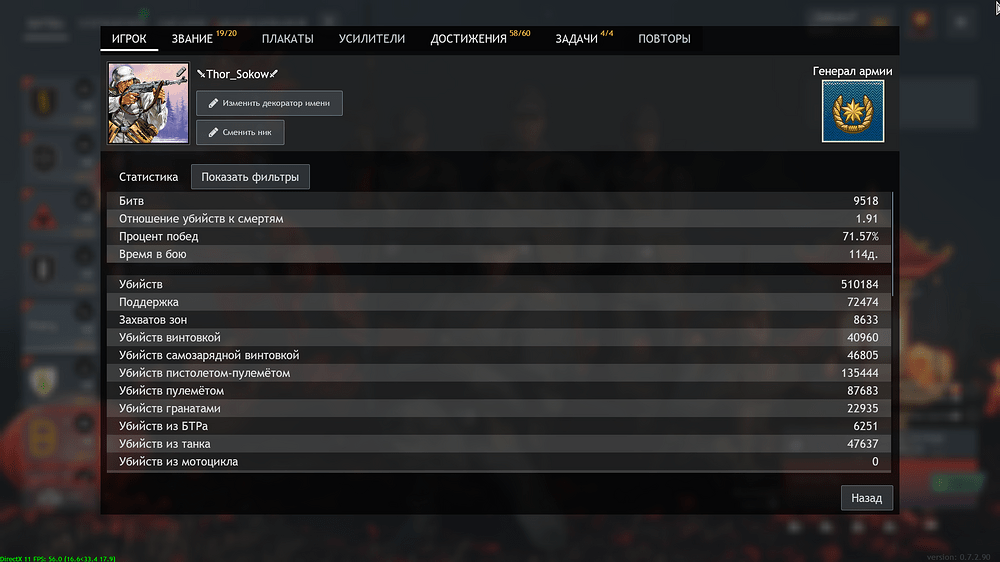Viewport: 1000px width, 562px height.
Task: Click pencil icon on Сменить ник button
Action: tap(213, 132)
